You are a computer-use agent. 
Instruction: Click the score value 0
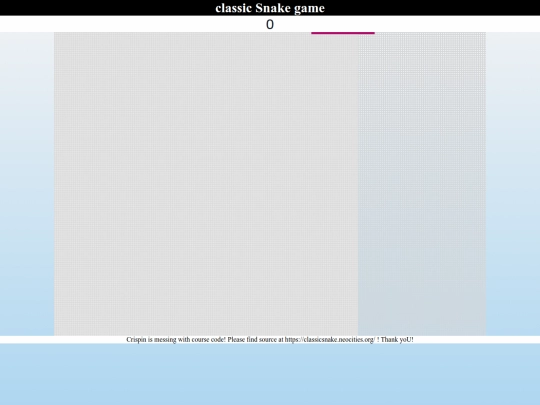pos(270,24)
